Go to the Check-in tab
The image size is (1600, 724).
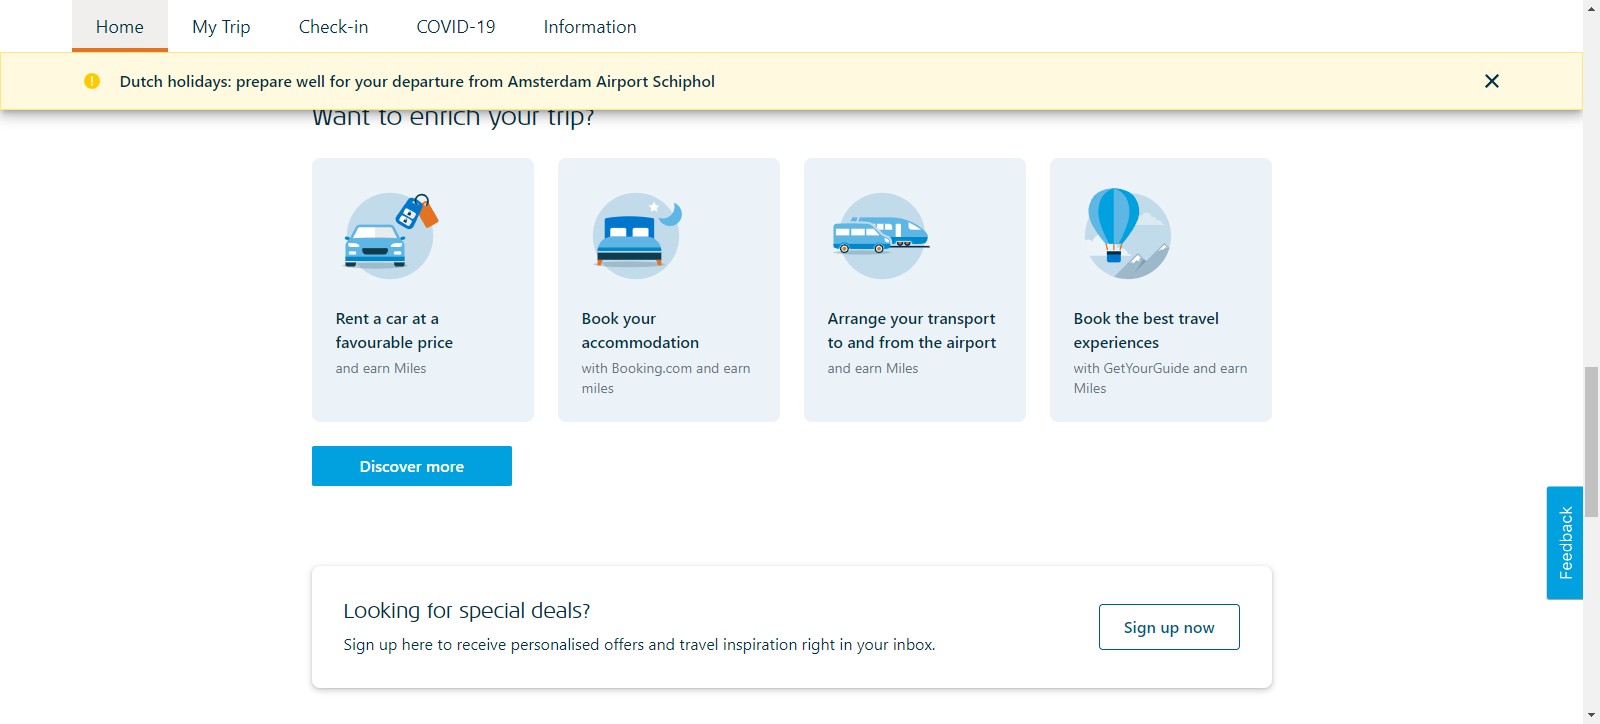(333, 27)
